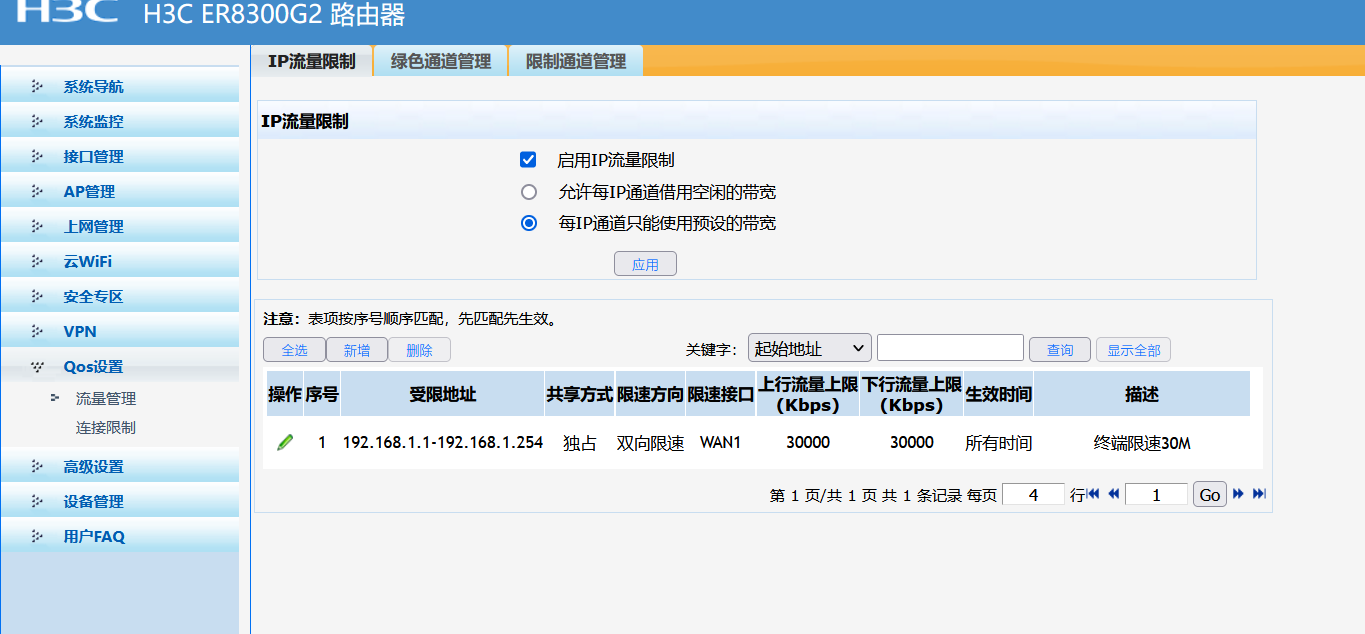Click the arrow icon beside AP管理
Image resolution: width=1365 pixels, height=634 pixels.
pyautogui.click(x=38, y=191)
